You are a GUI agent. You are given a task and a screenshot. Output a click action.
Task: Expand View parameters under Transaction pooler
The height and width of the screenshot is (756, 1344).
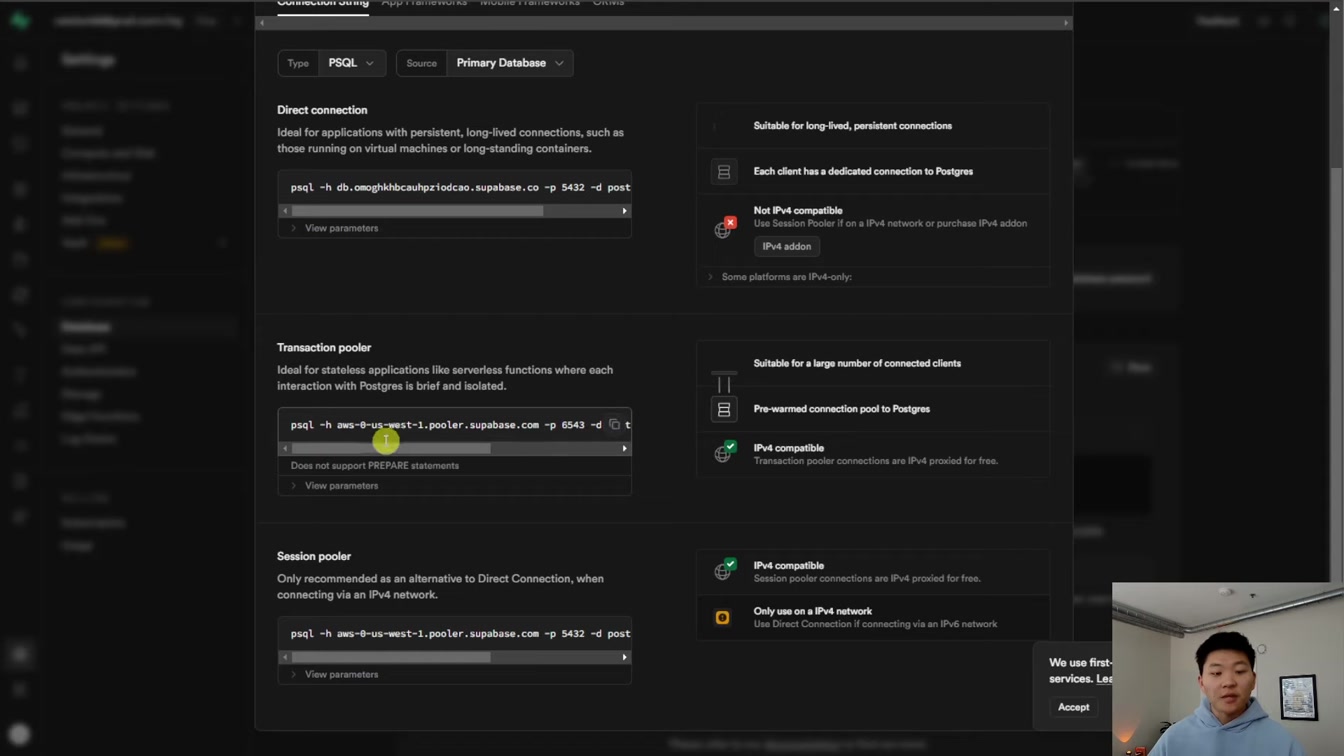click(335, 486)
